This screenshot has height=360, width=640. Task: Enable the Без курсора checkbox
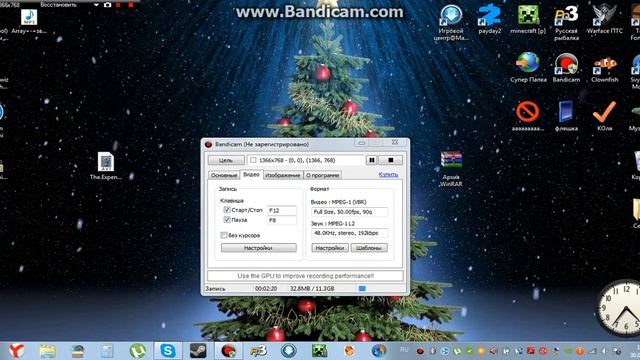(x=224, y=235)
